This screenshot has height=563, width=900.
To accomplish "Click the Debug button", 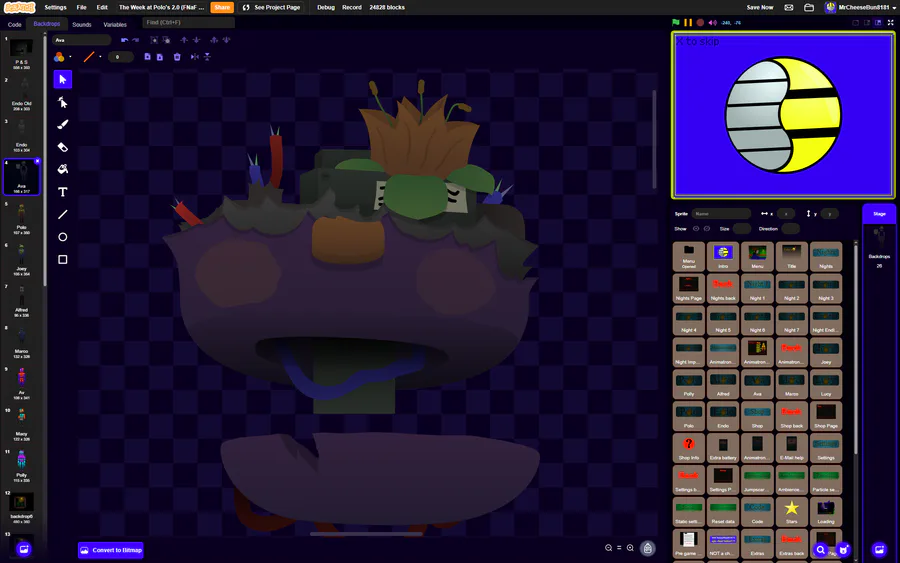I will tap(325, 7).
